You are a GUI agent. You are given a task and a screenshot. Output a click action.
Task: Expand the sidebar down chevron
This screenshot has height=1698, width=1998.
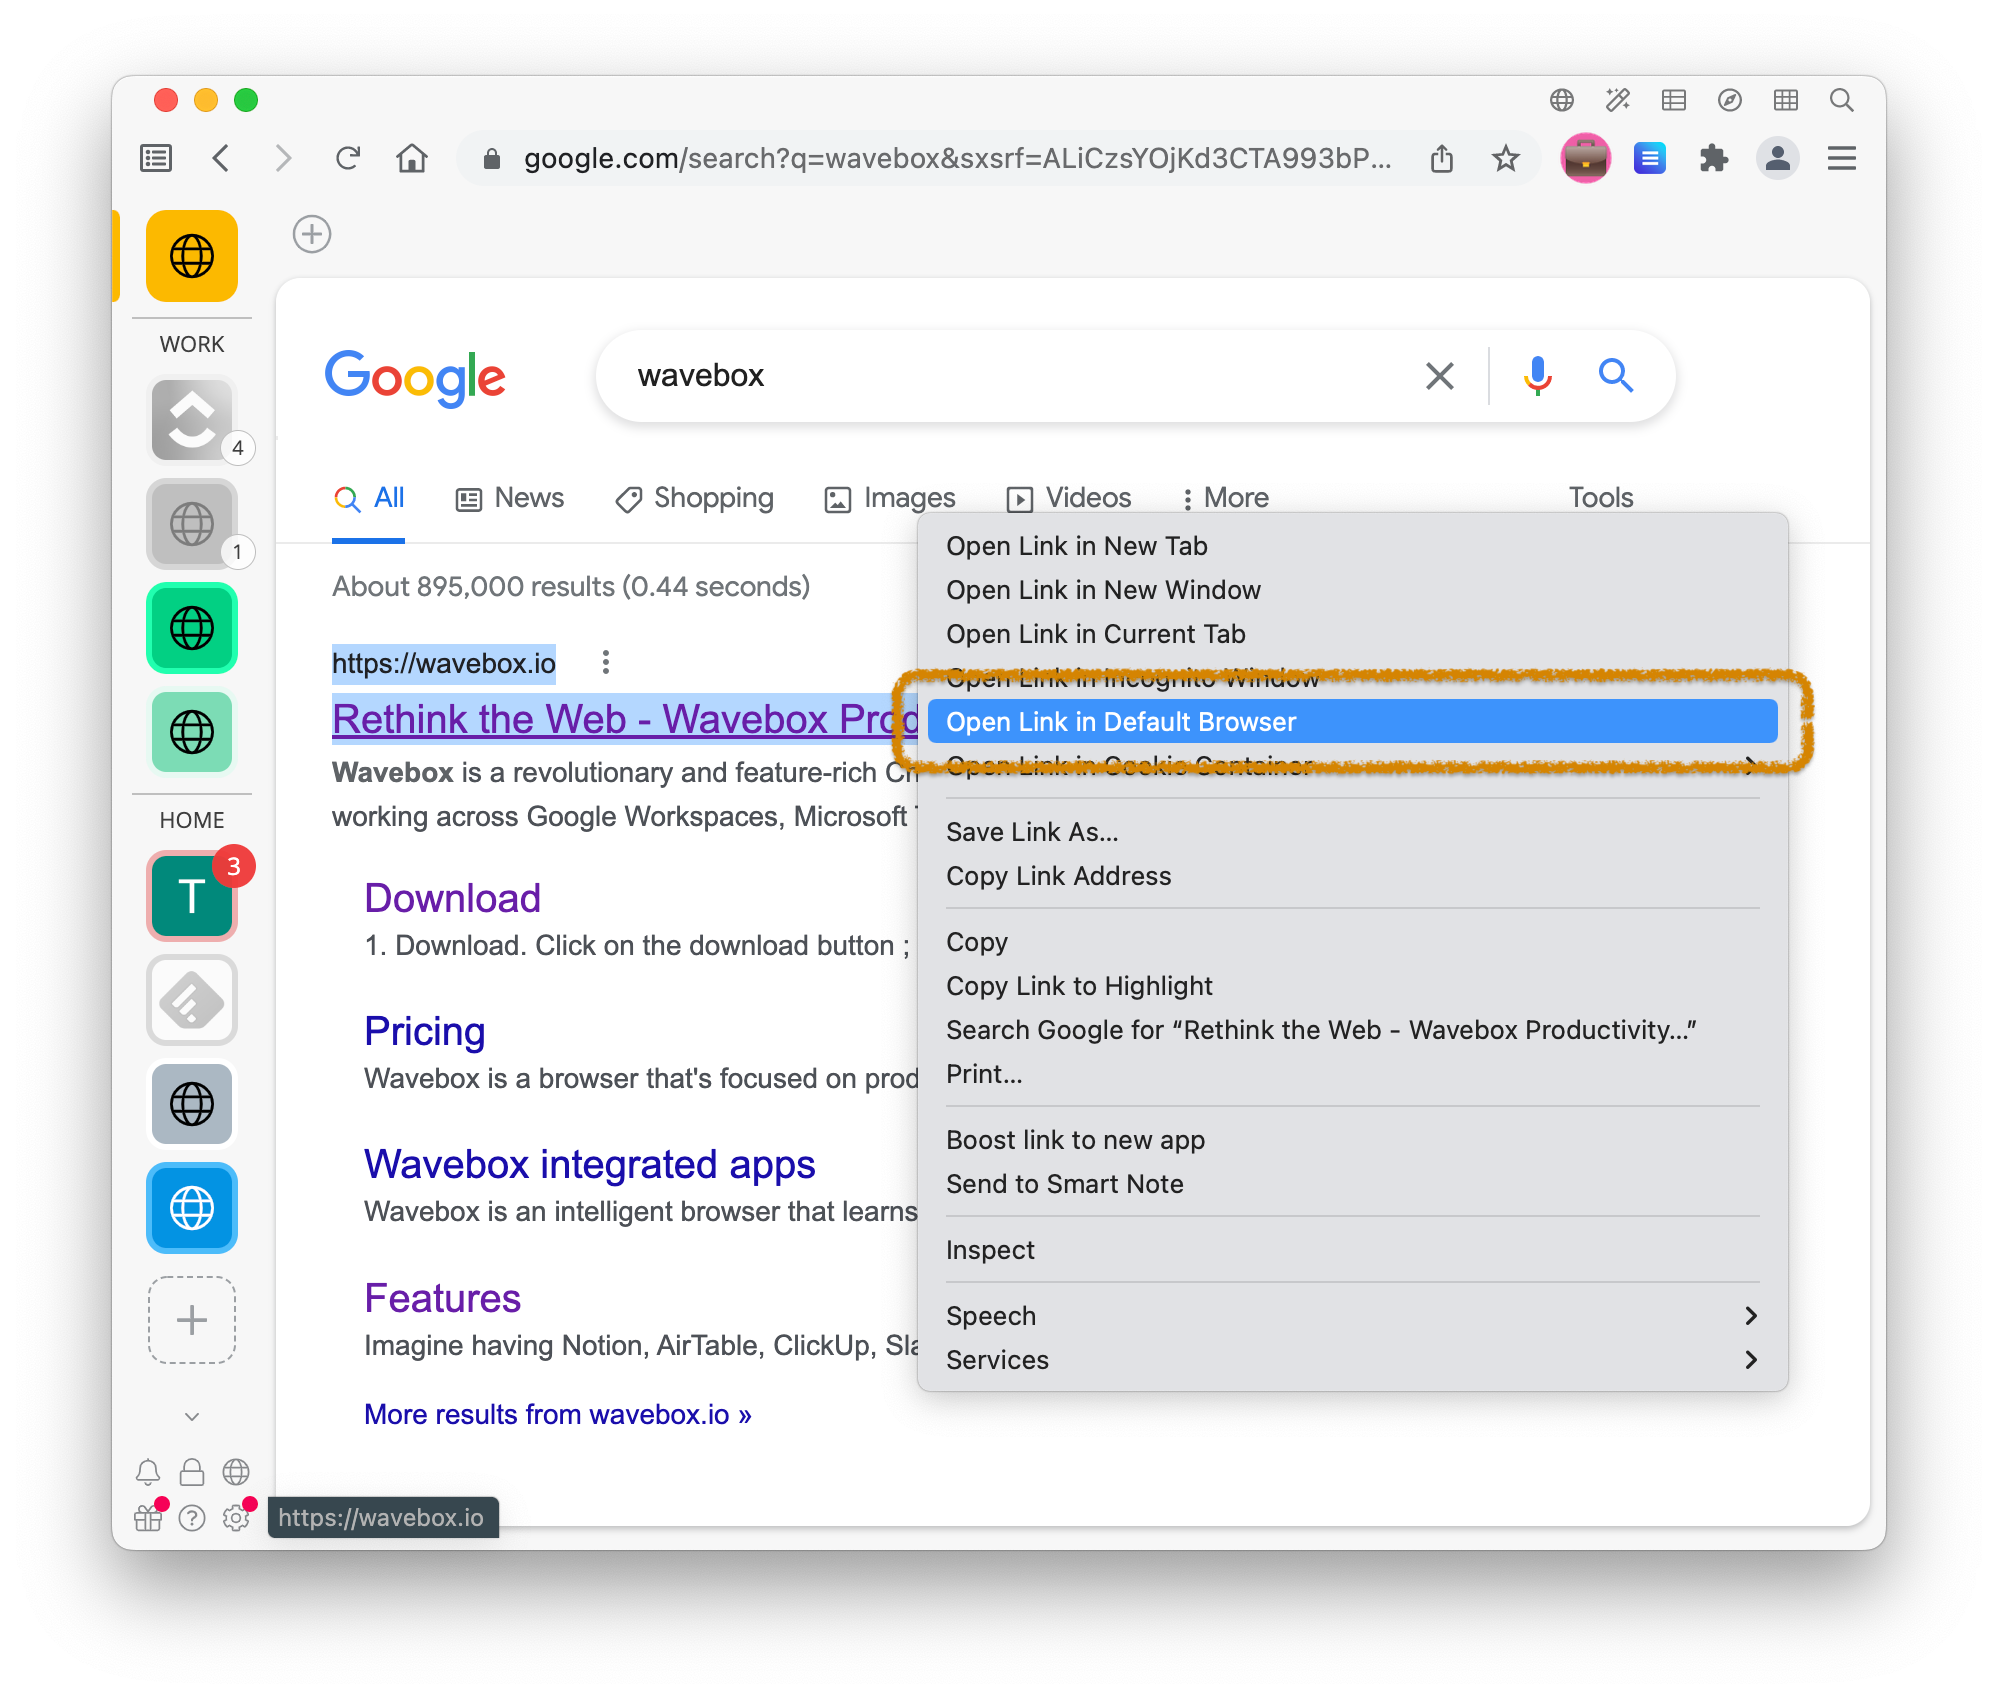(x=192, y=1416)
